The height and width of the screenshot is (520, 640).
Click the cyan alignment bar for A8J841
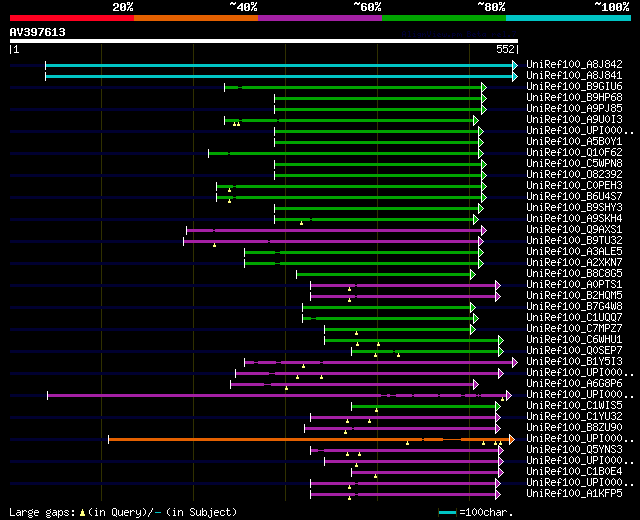click(279, 76)
